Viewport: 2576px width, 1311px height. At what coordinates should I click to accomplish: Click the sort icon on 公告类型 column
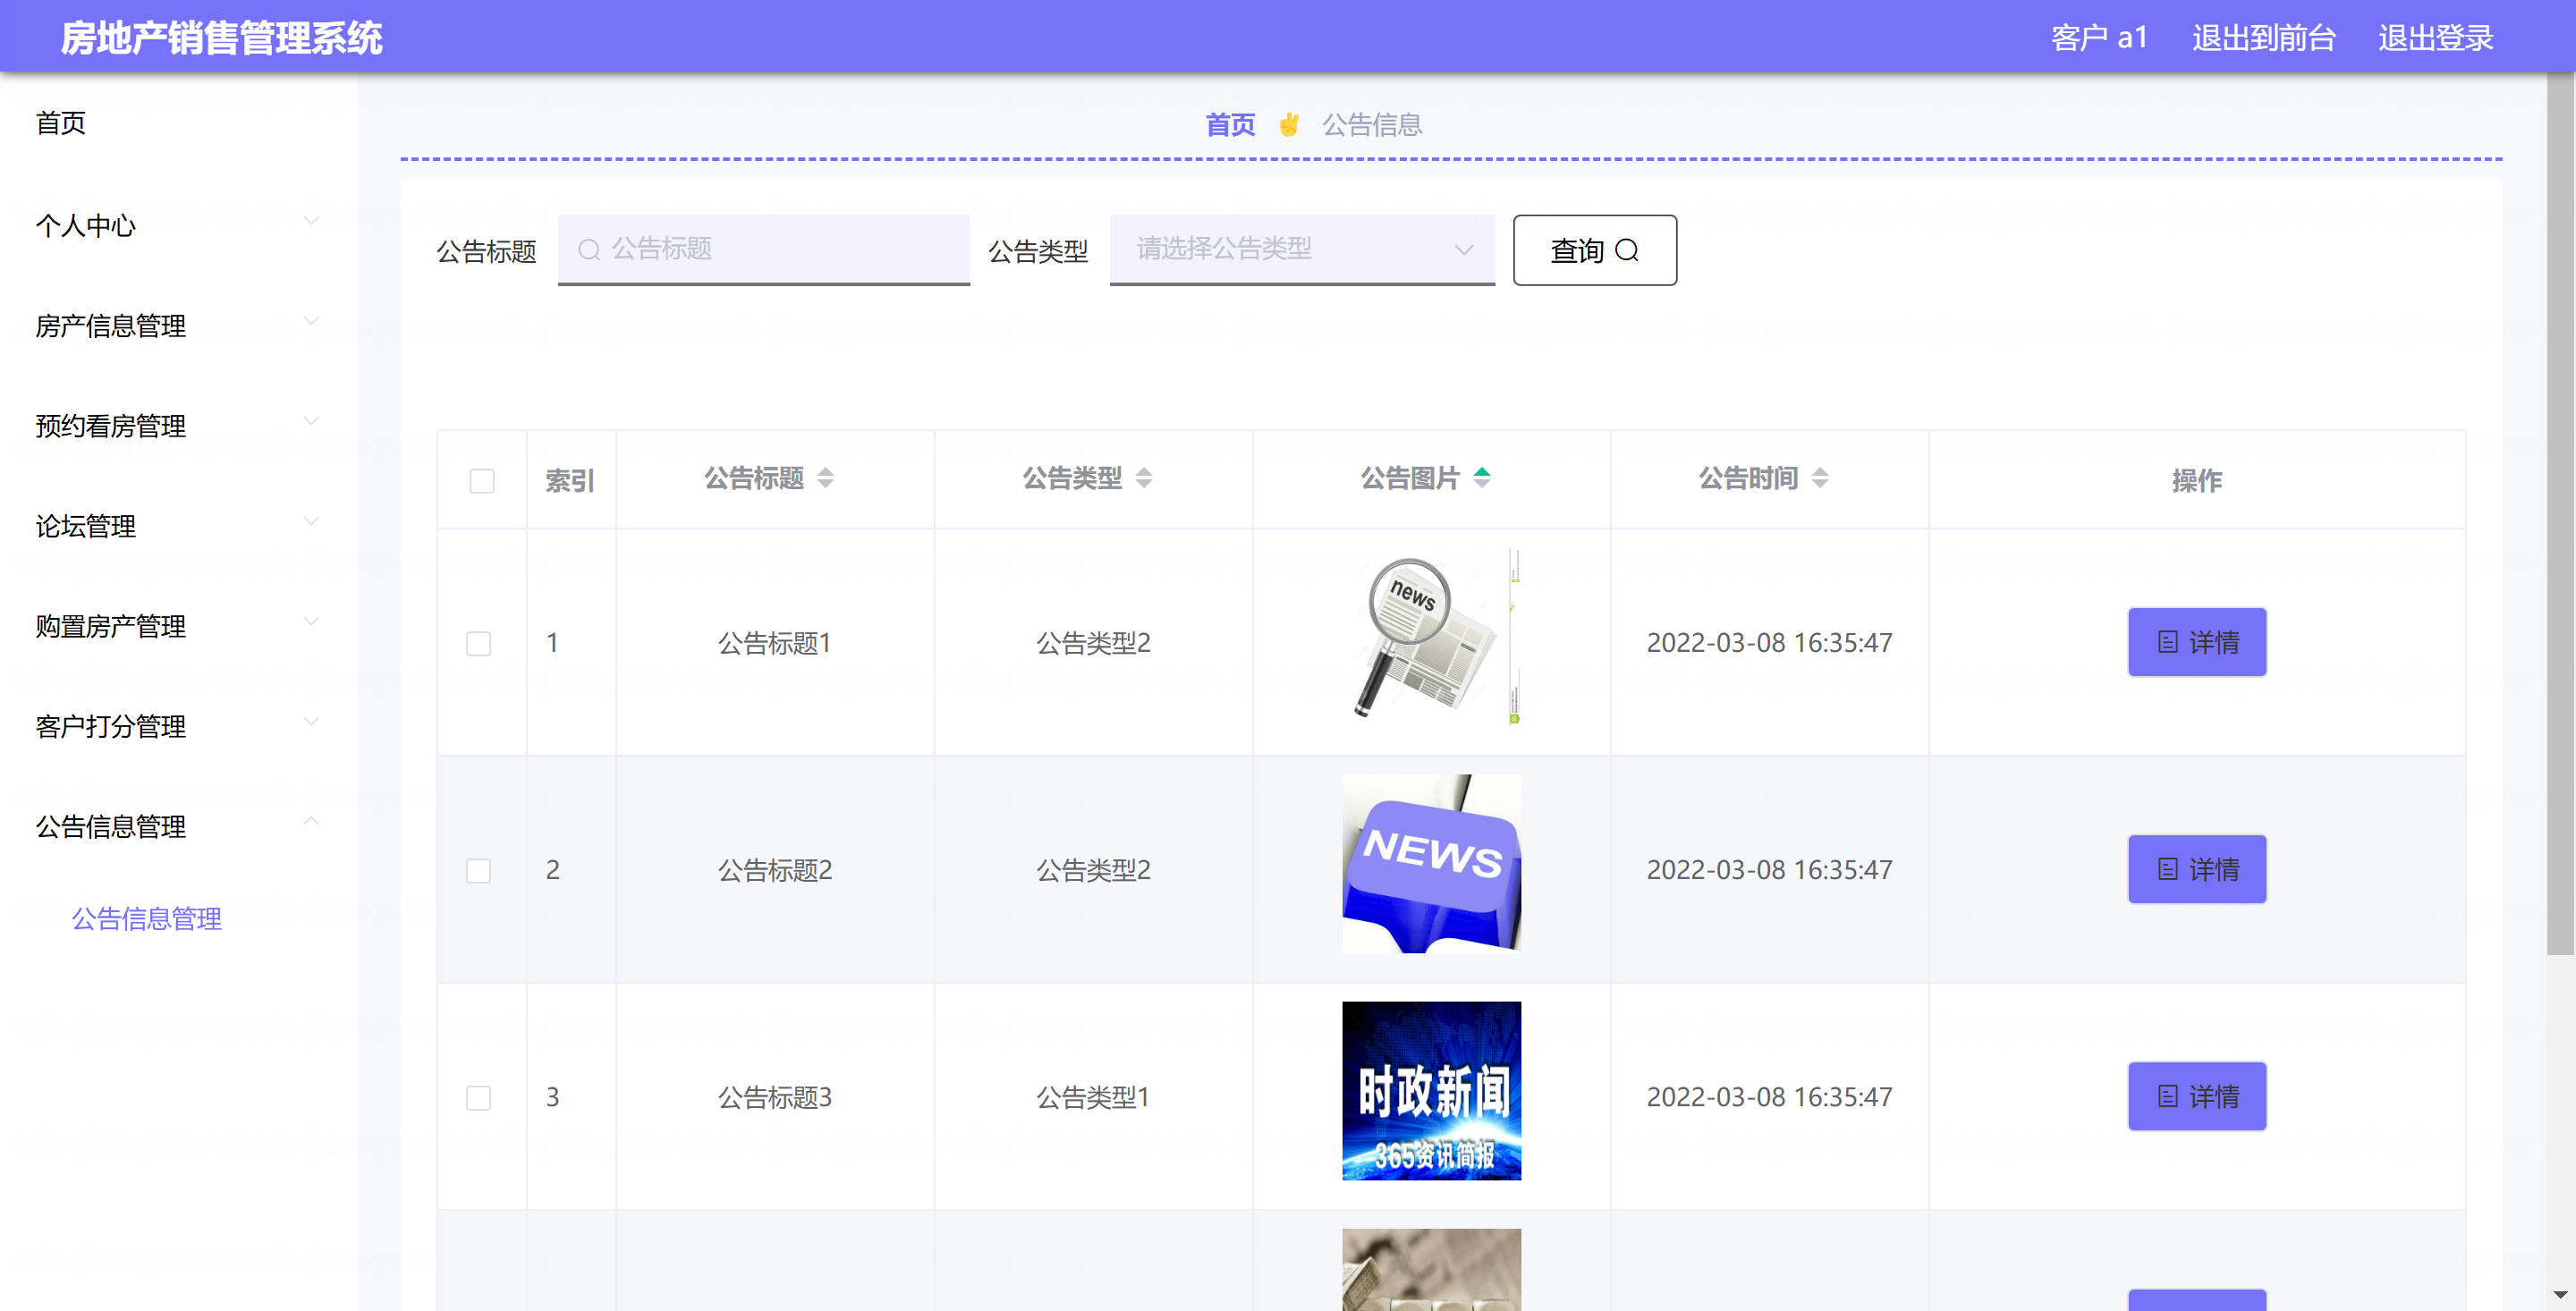(1143, 478)
